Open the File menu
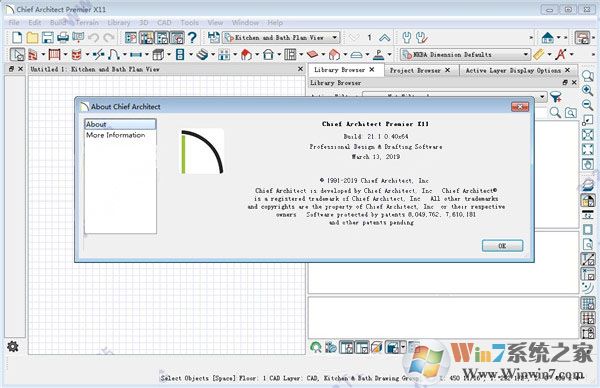Viewport: 600px width, 388px height. tap(14, 23)
